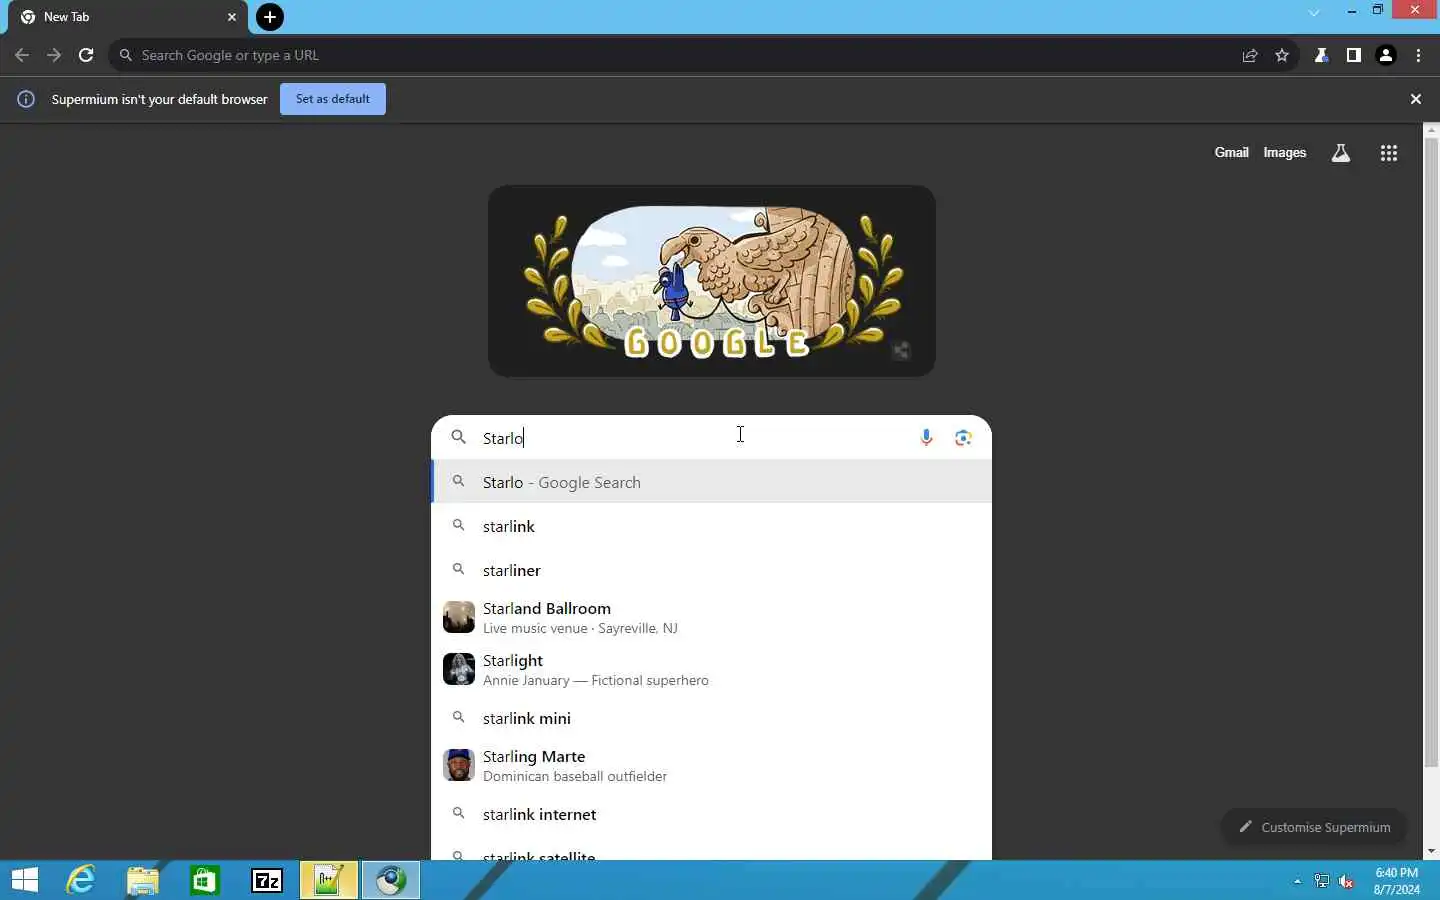Open the Google apps grid
1440x900 pixels.
click(x=1389, y=153)
